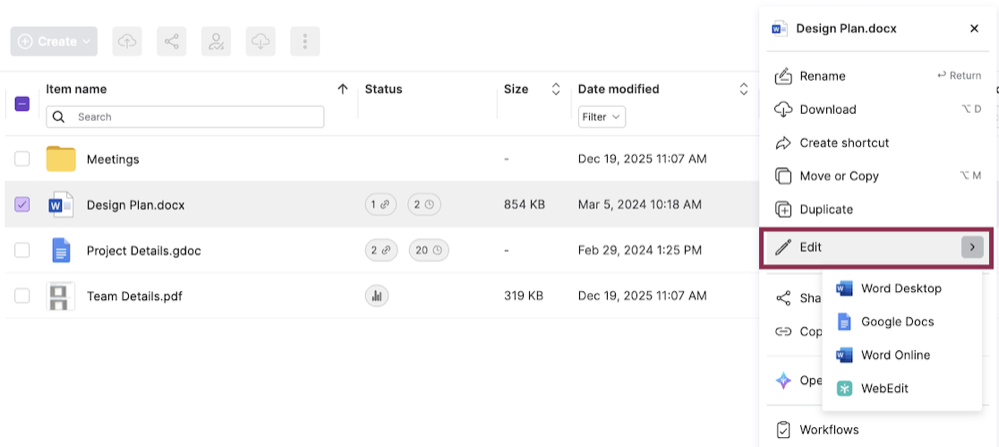Click the WebEdit icon in submenu
This screenshot has height=447, width=999.
(x=844, y=388)
